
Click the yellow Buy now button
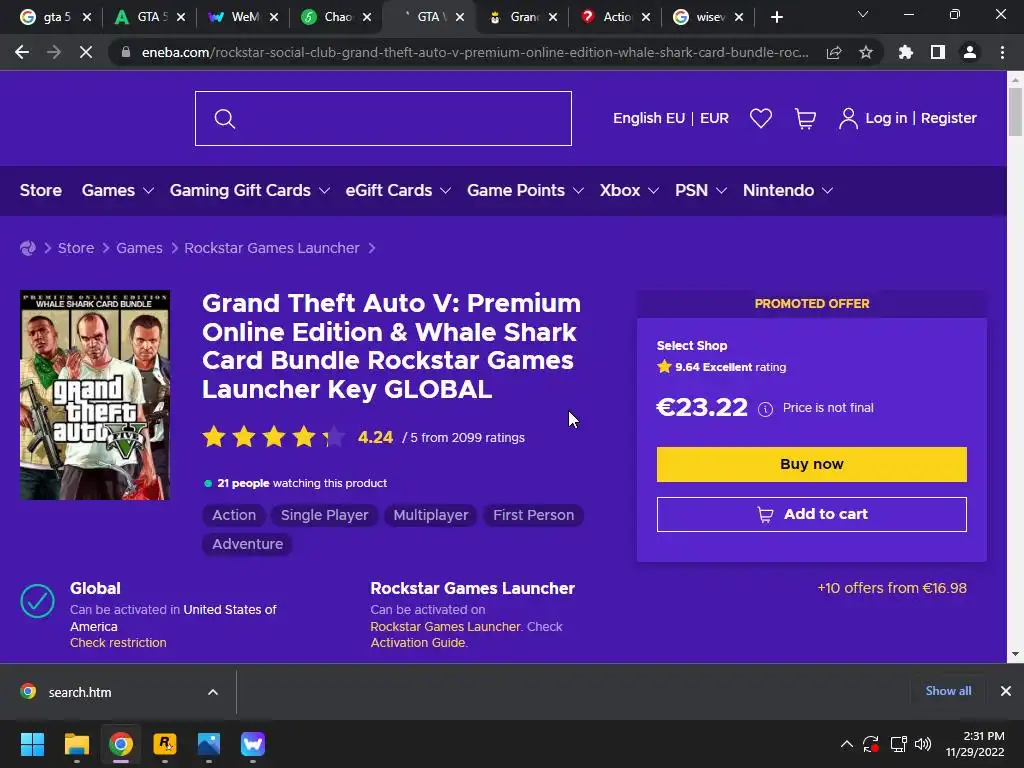click(x=812, y=464)
